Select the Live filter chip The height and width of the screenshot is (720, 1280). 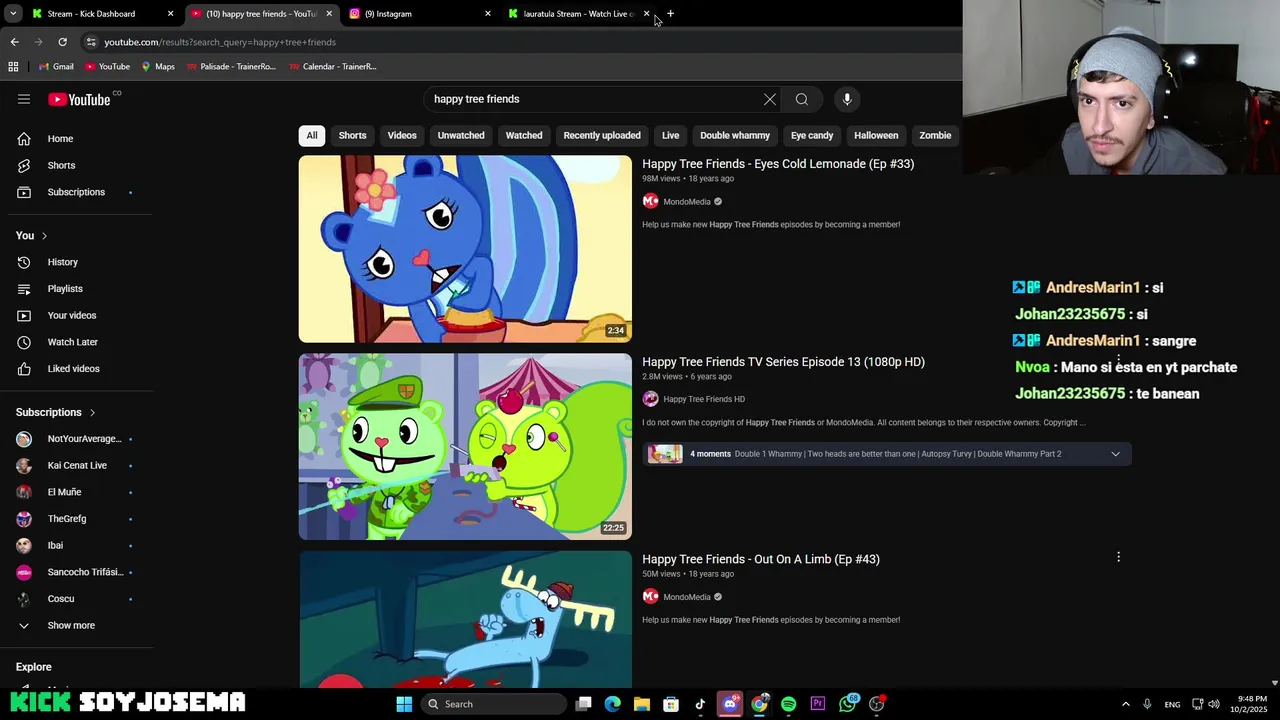671,135
